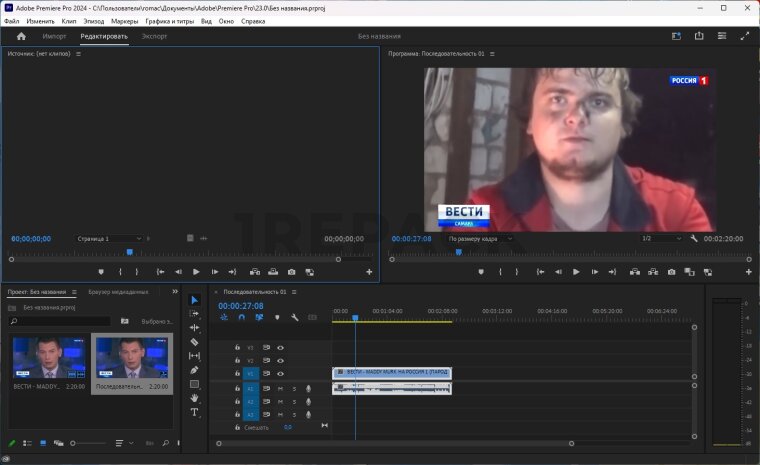Pick the Ripple Edit tool
This screenshot has width=760, height=465.
194,328
